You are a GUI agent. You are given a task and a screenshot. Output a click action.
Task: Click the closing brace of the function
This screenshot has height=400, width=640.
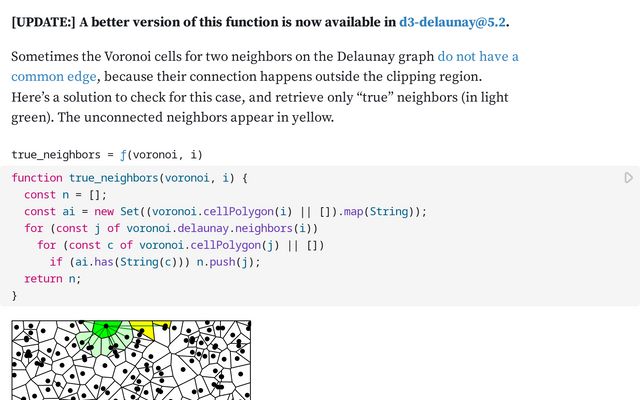click(x=14, y=295)
